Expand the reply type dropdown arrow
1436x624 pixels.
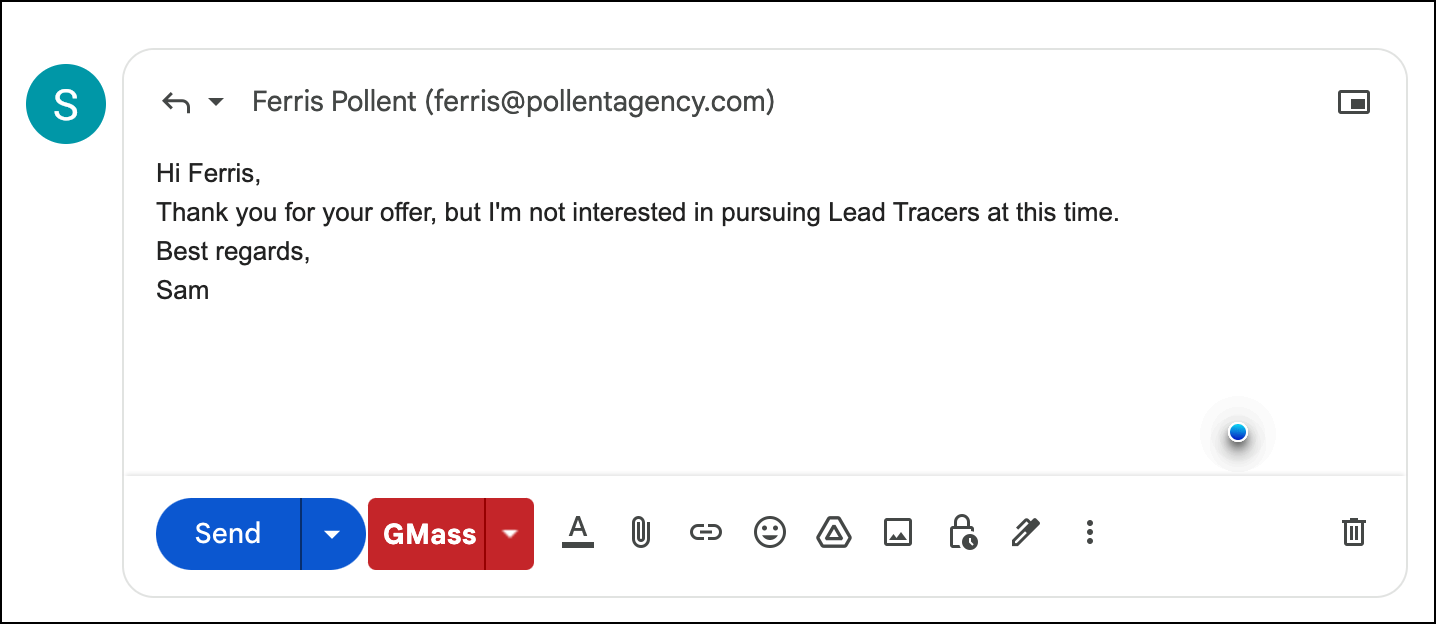216,102
